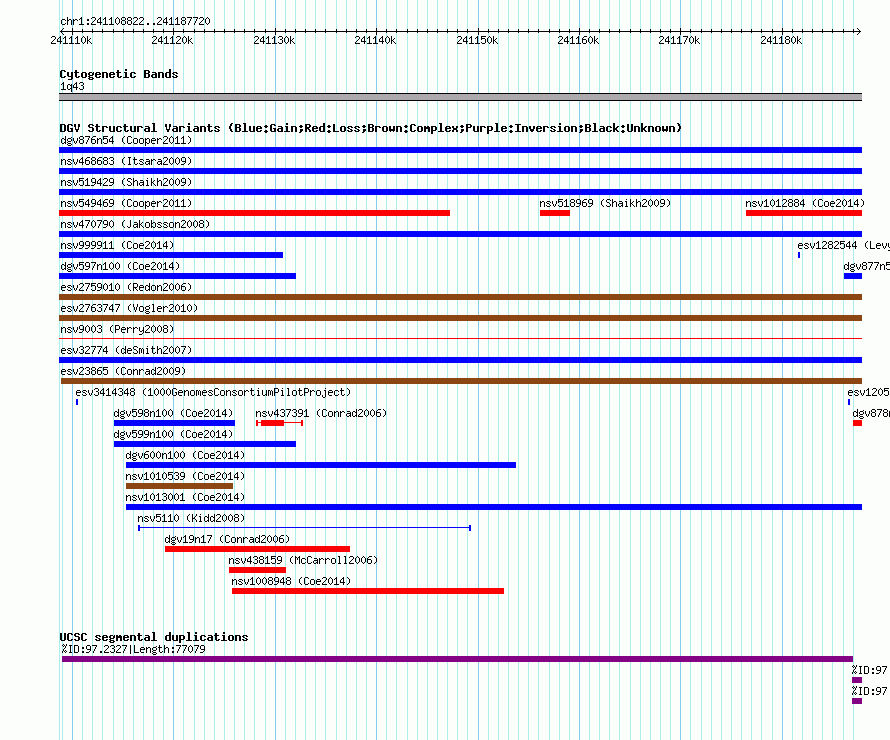This screenshot has width=890, height=740.
Task: Click the Cytogenetic Bands track title
Action: pyautogui.click(x=119, y=74)
